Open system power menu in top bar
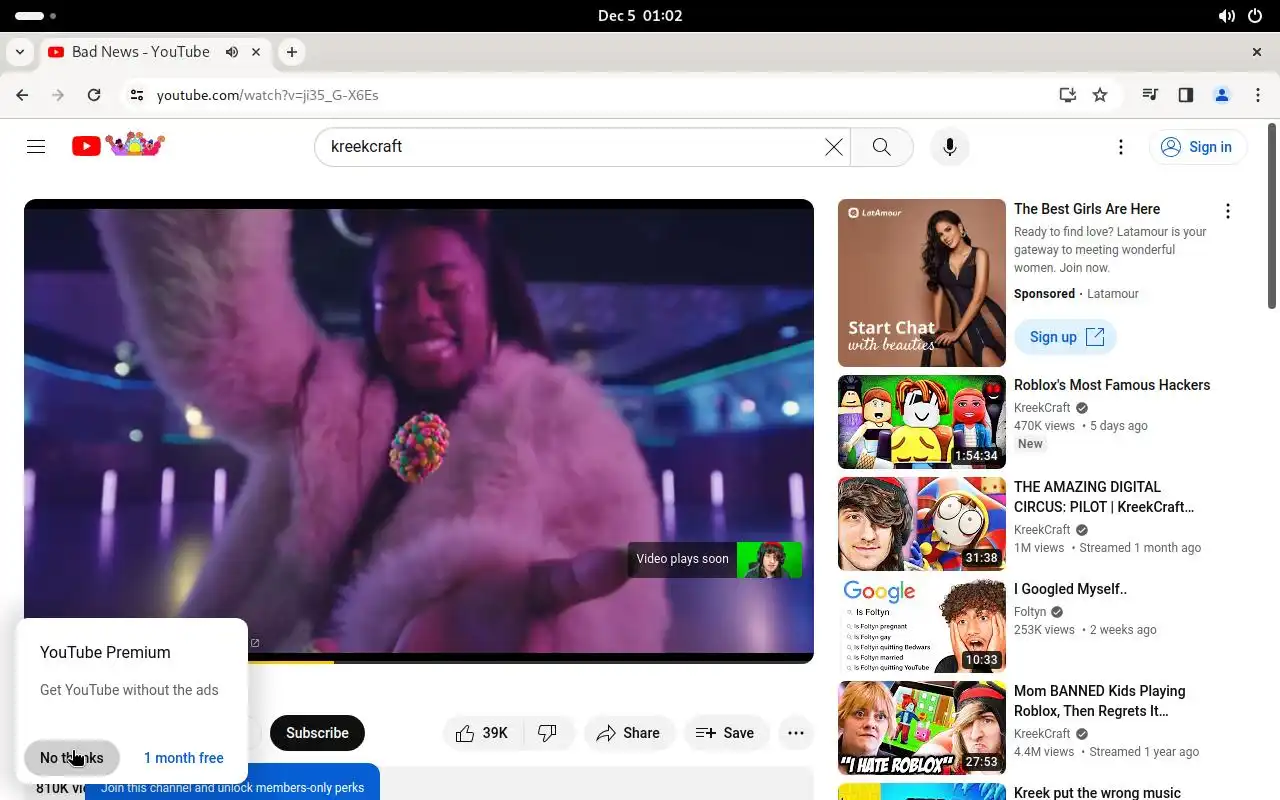 [x=1255, y=16]
